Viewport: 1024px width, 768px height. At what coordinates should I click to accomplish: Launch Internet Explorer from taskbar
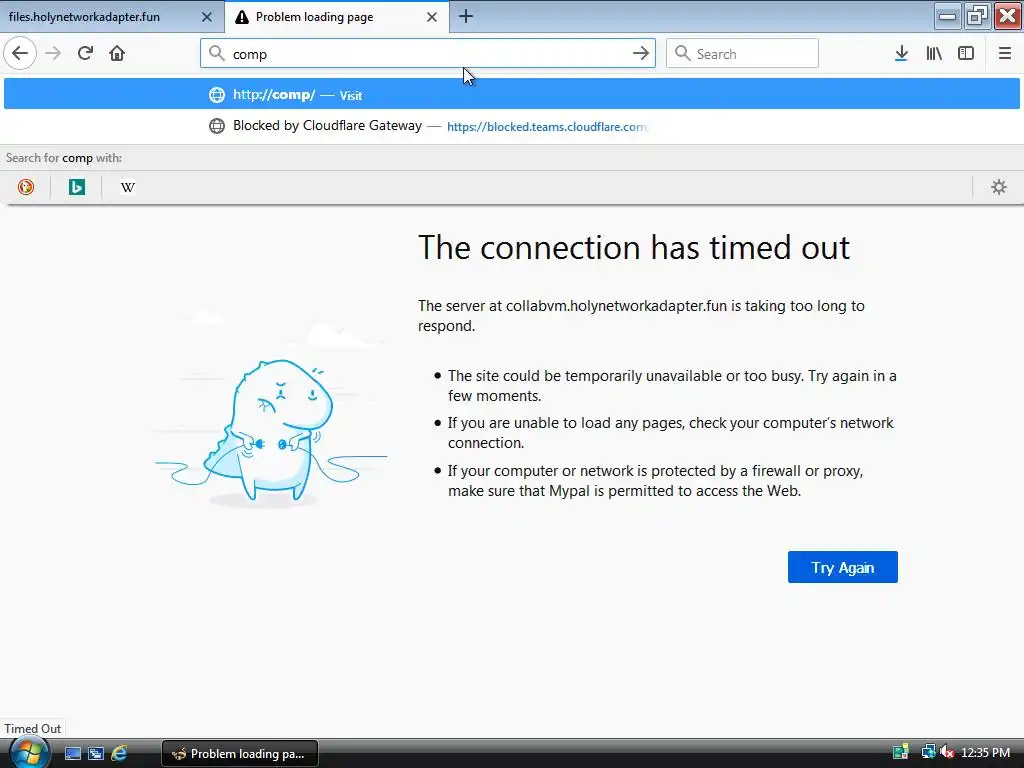click(x=119, y=754)
